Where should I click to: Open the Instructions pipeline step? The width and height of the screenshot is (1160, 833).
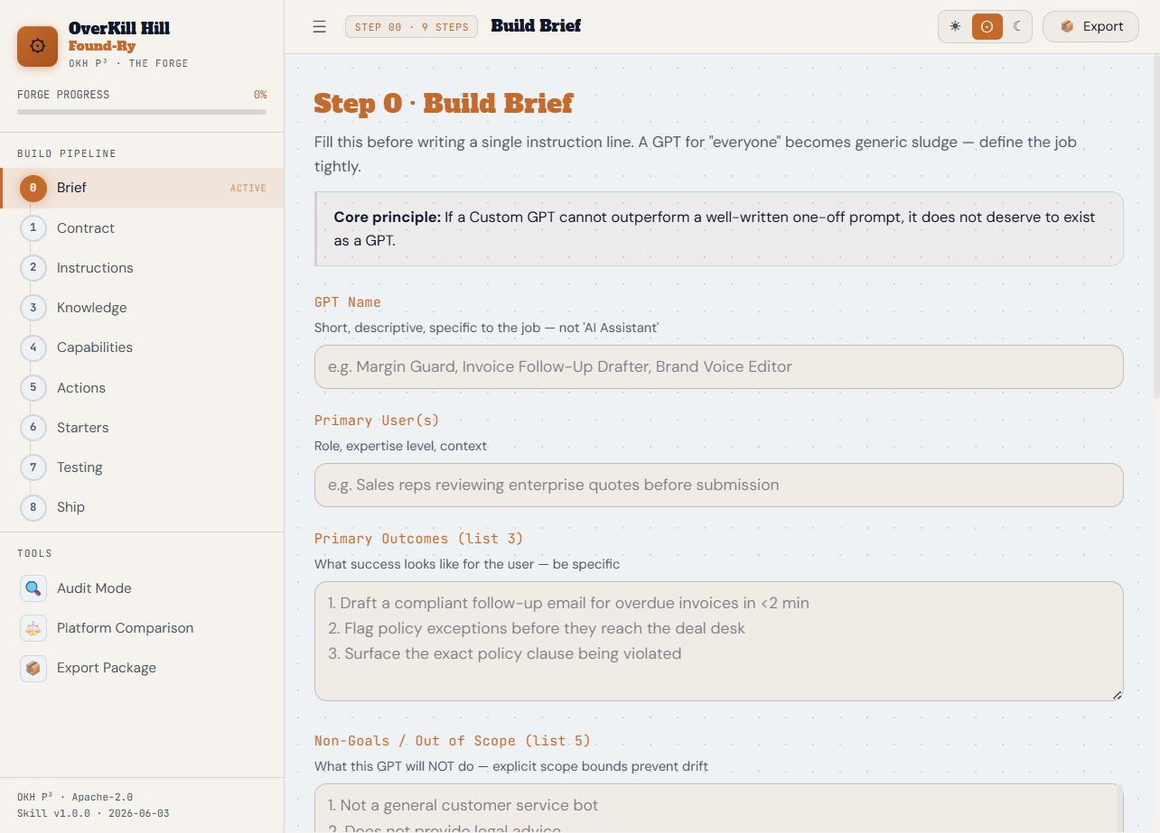pyautogui.click(x=142, y=268)
